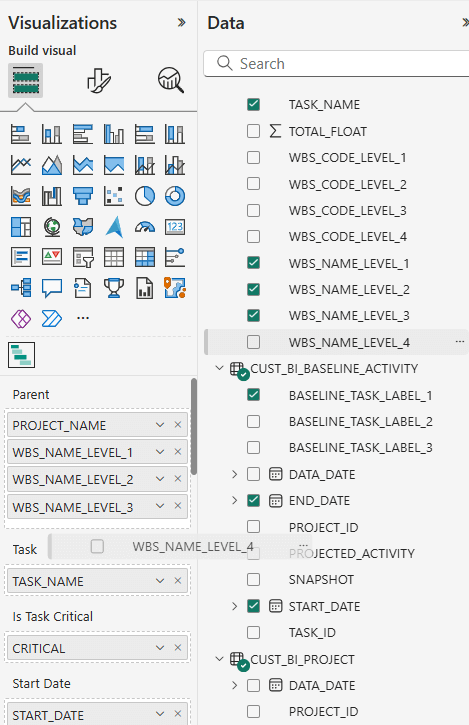Select the stacked bar chart visual

[x=21, y=135]
